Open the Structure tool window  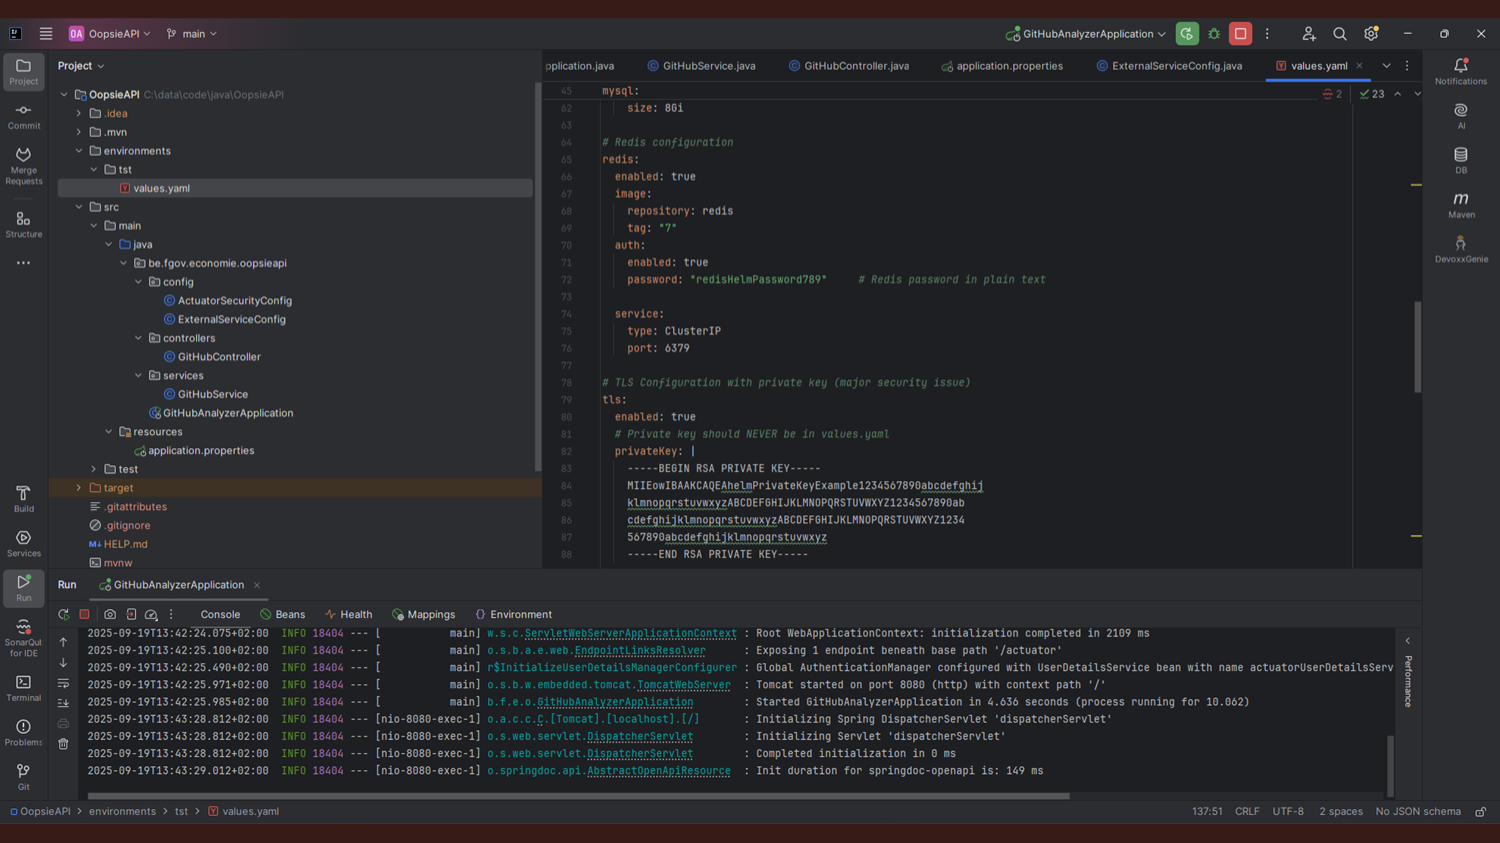coord(23,224)
